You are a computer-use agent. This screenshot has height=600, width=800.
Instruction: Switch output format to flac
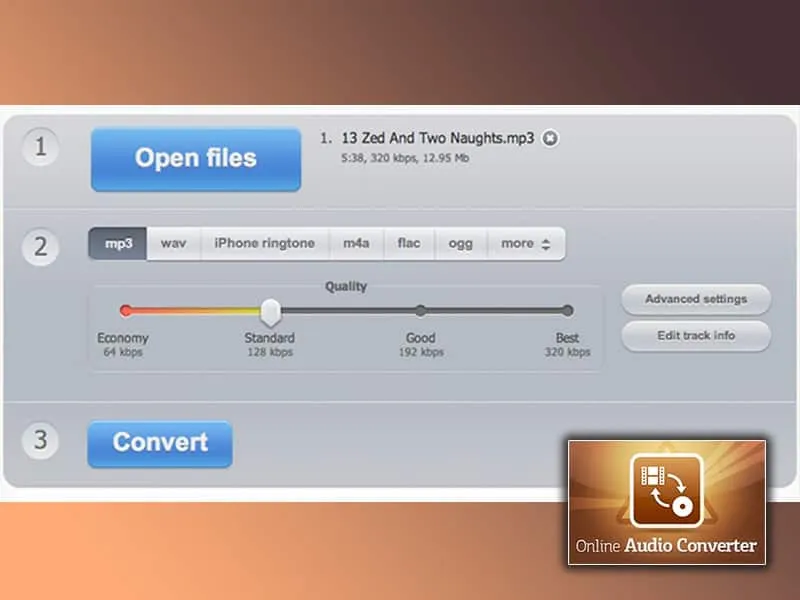click(408, 244)
